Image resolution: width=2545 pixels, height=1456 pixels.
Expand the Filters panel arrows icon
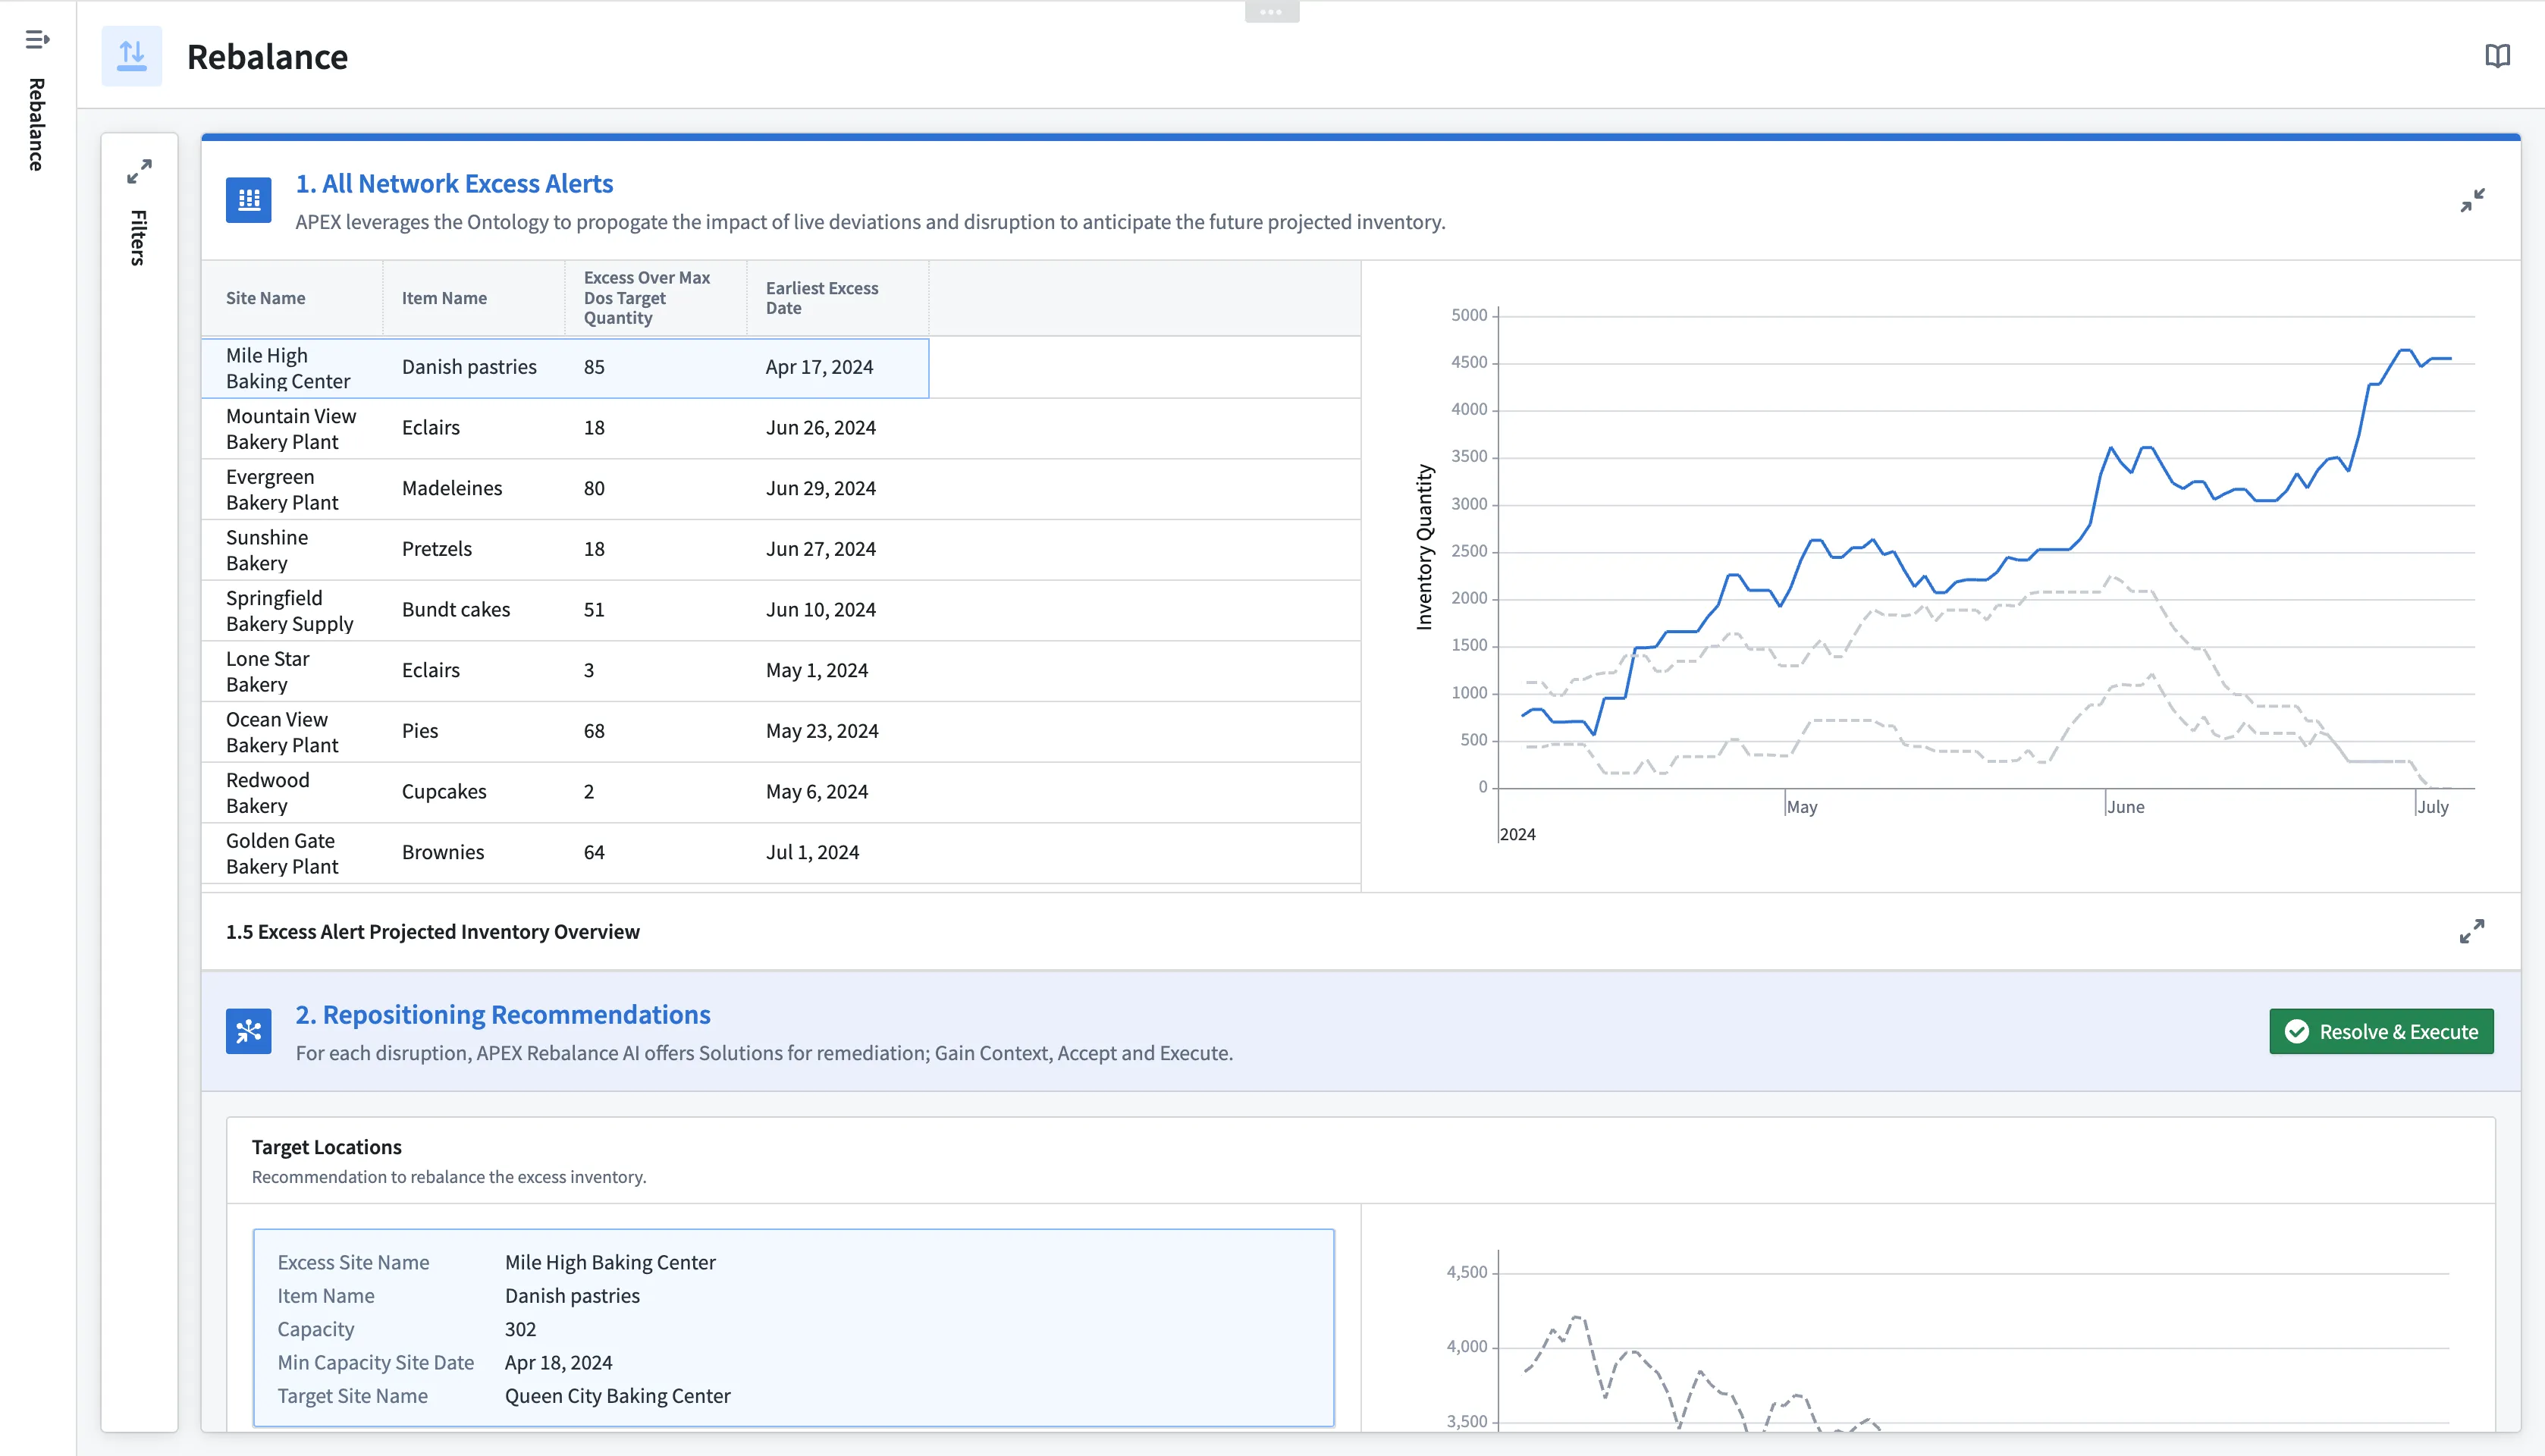(x=139, y=172)
